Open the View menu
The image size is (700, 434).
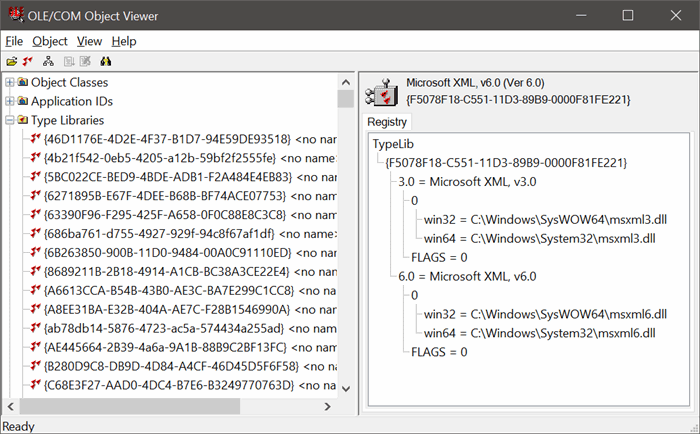[x=89, y=42]
